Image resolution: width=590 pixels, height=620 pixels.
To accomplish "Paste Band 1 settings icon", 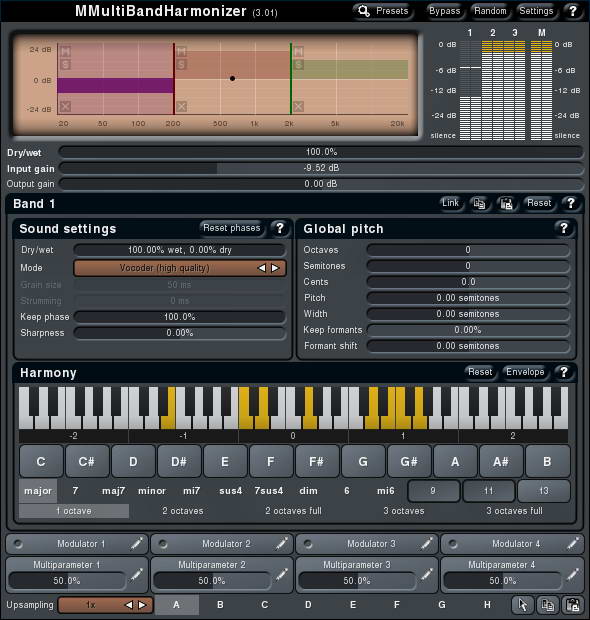I will tap(507, 204).
